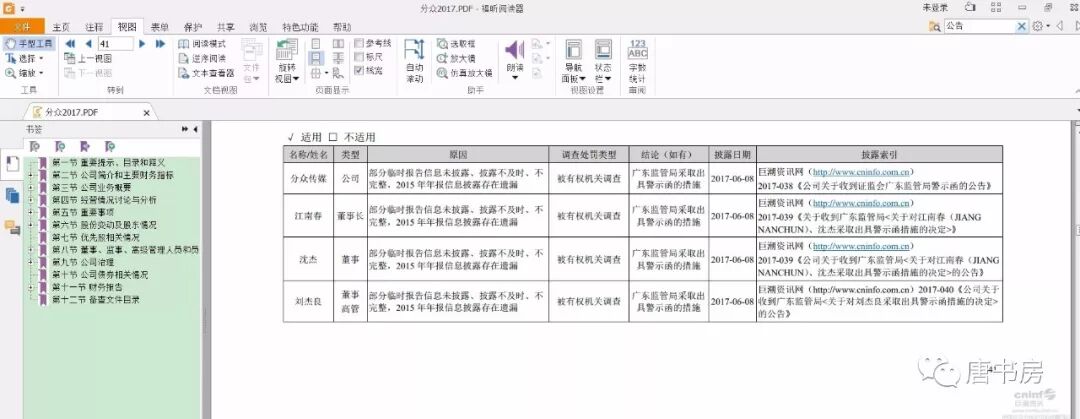Expand the 第十一节 财务报告 bookmark node

coord(30,287)
